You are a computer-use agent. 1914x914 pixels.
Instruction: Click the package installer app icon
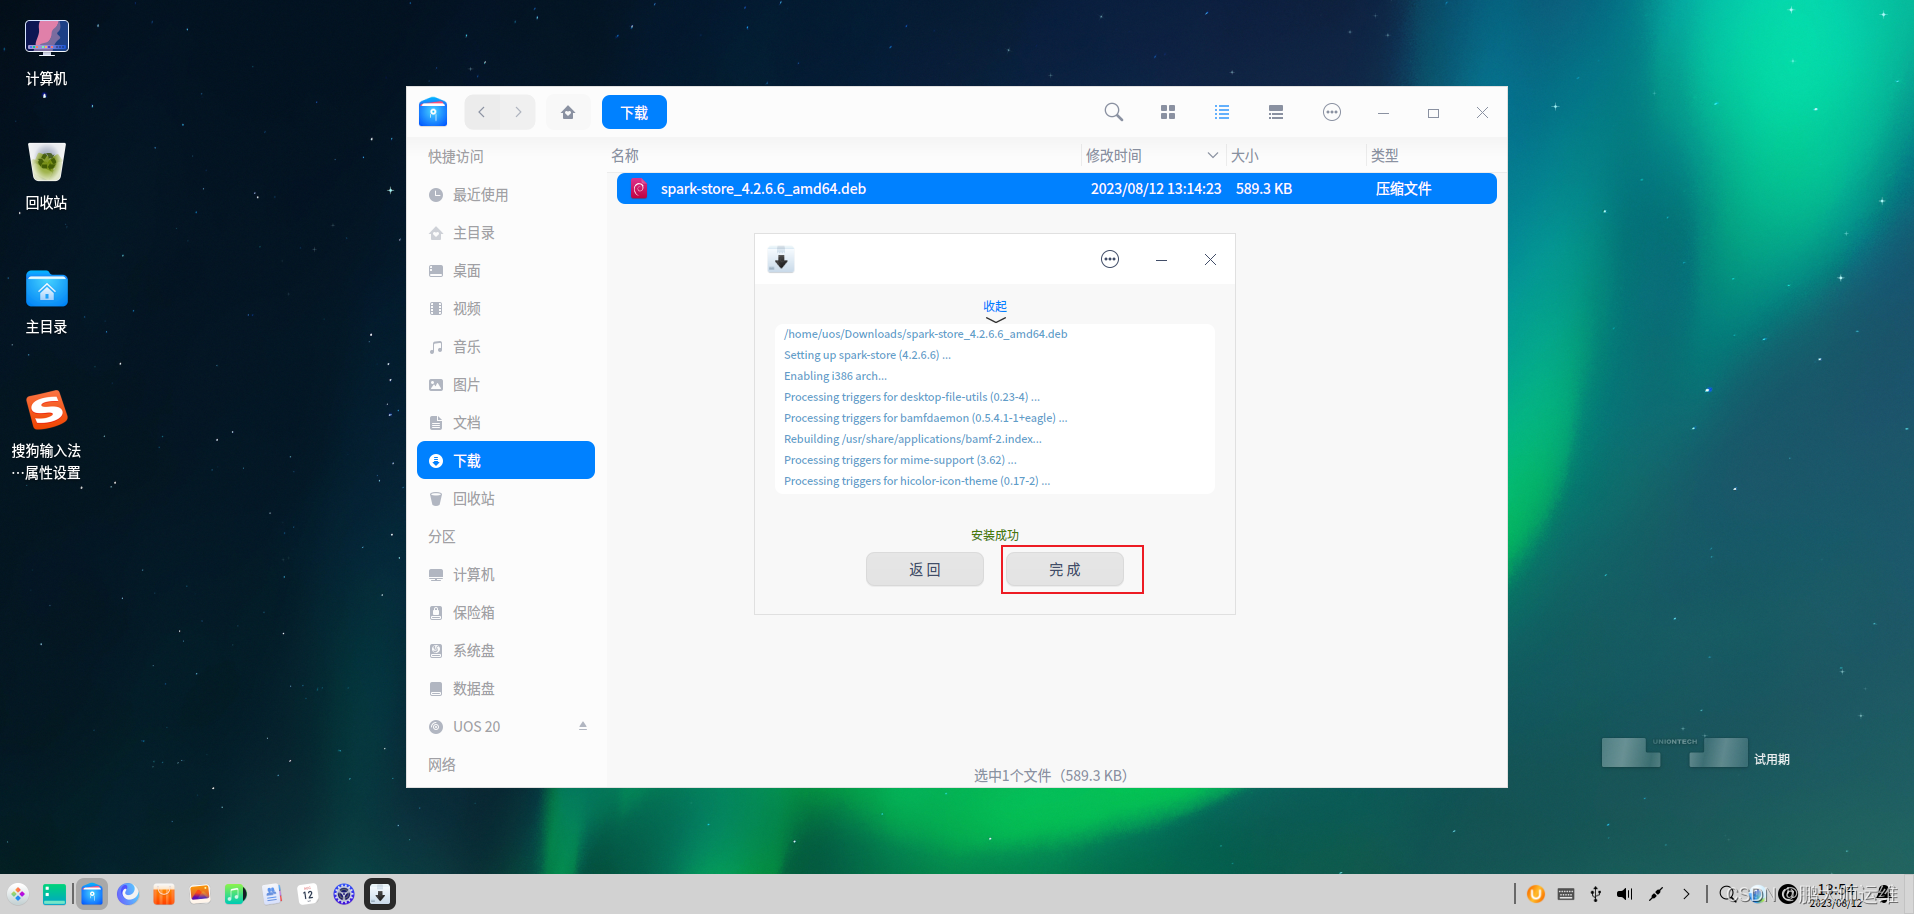pos(781,260)
